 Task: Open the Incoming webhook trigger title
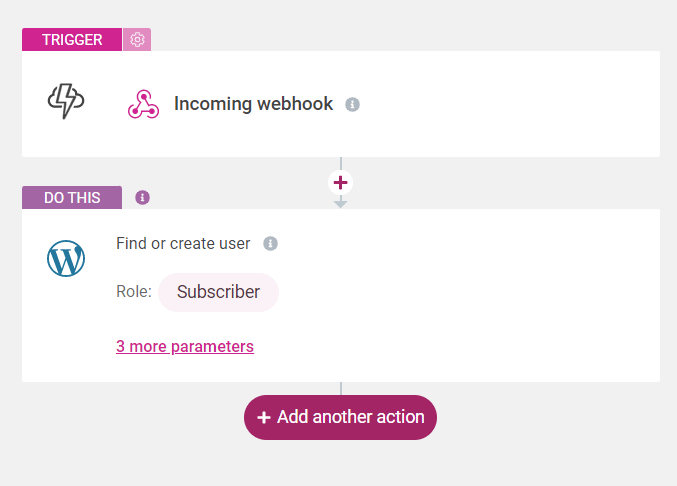tap(253, 104)
